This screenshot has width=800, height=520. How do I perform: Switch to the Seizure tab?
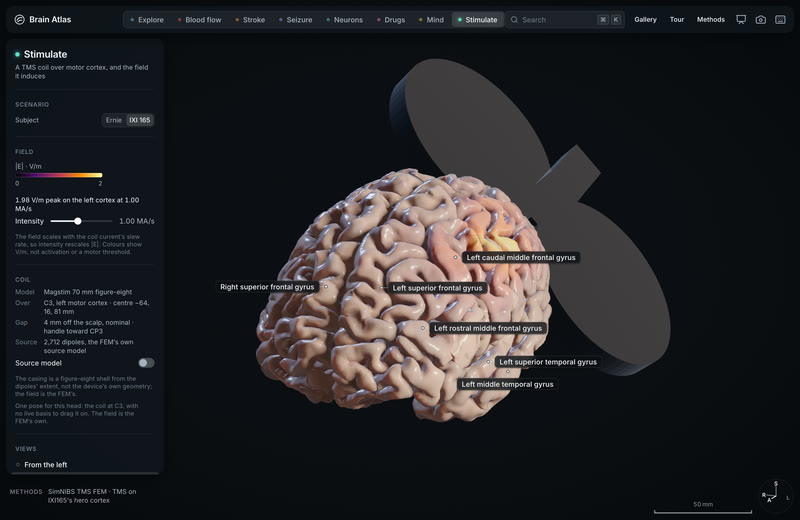tap(295, 20)
